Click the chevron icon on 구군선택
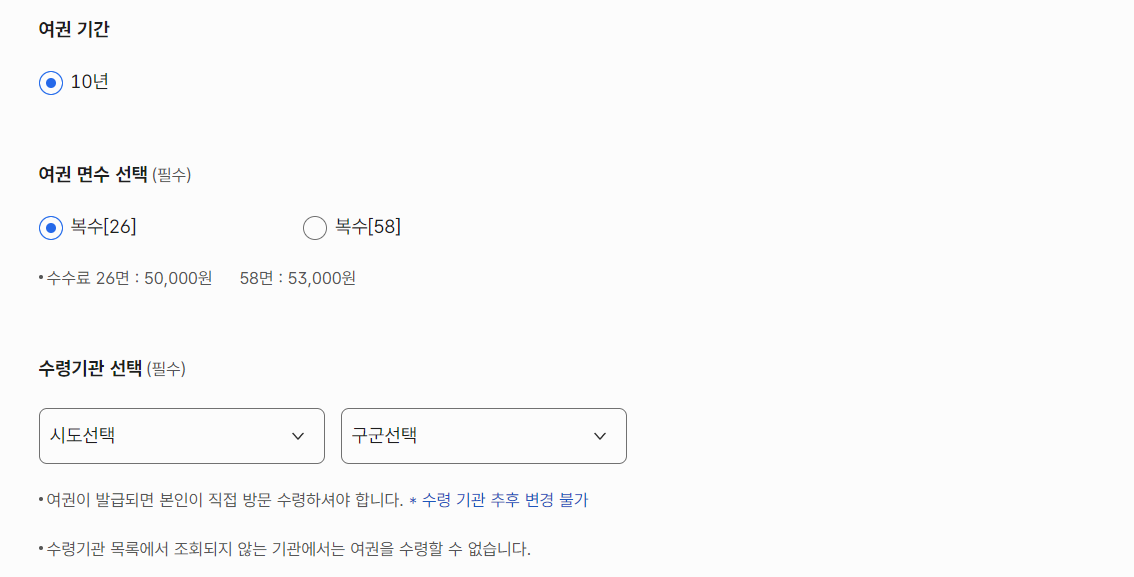This screenshot has width=1134, height=577. click(600, 436)
